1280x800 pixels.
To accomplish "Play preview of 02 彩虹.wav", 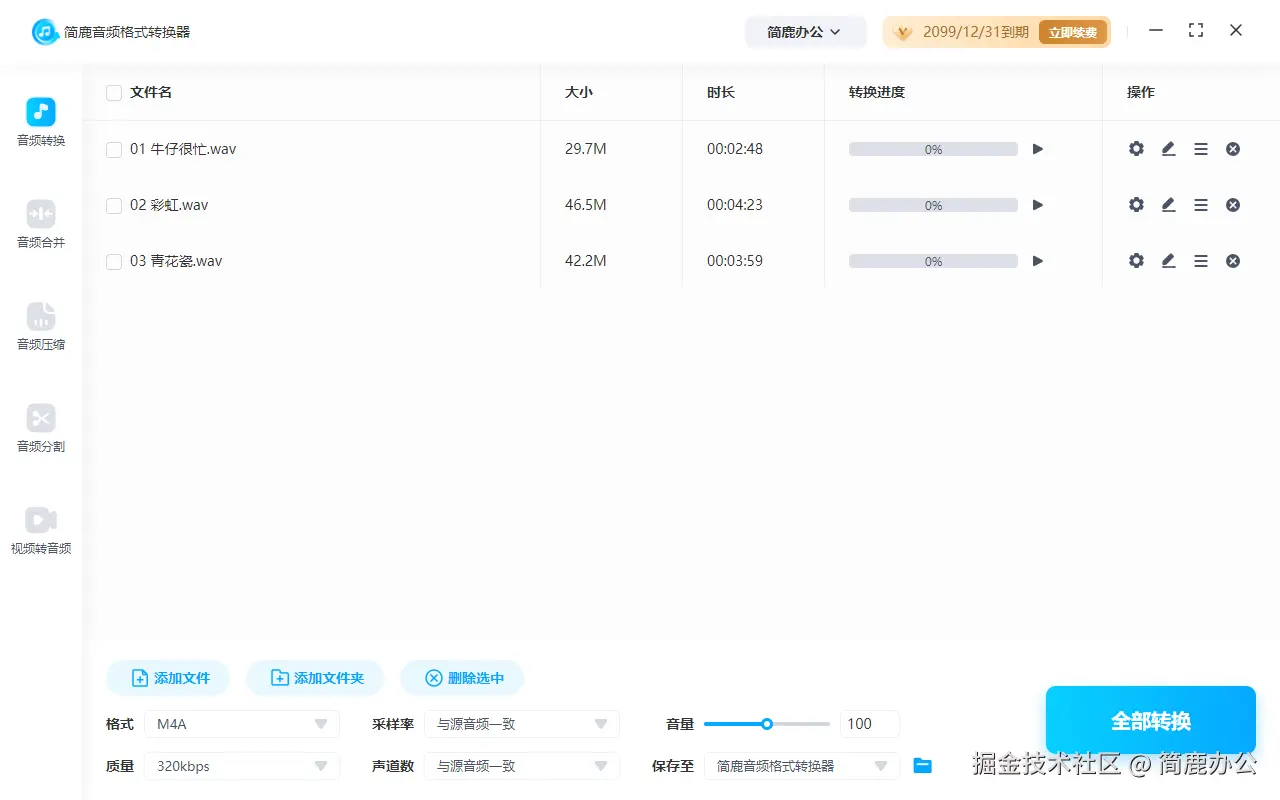I will coord(1037,204).
